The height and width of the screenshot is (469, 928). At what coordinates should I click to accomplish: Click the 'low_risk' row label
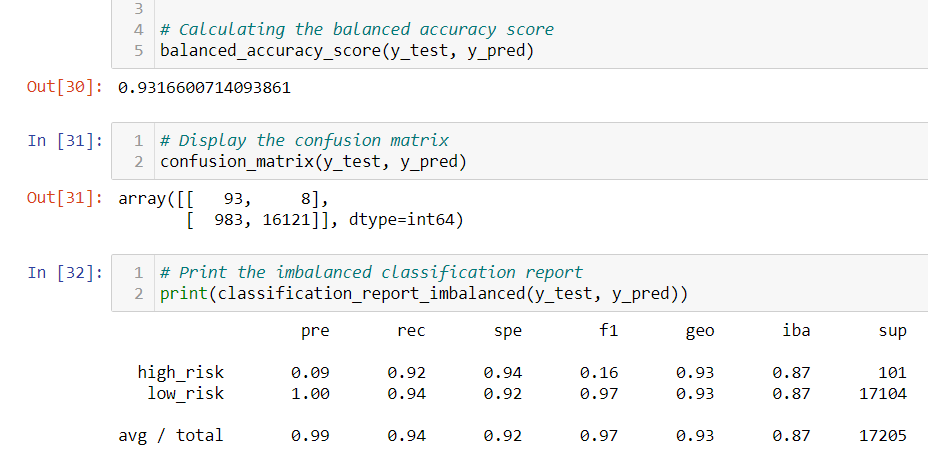tap(186, 394)
